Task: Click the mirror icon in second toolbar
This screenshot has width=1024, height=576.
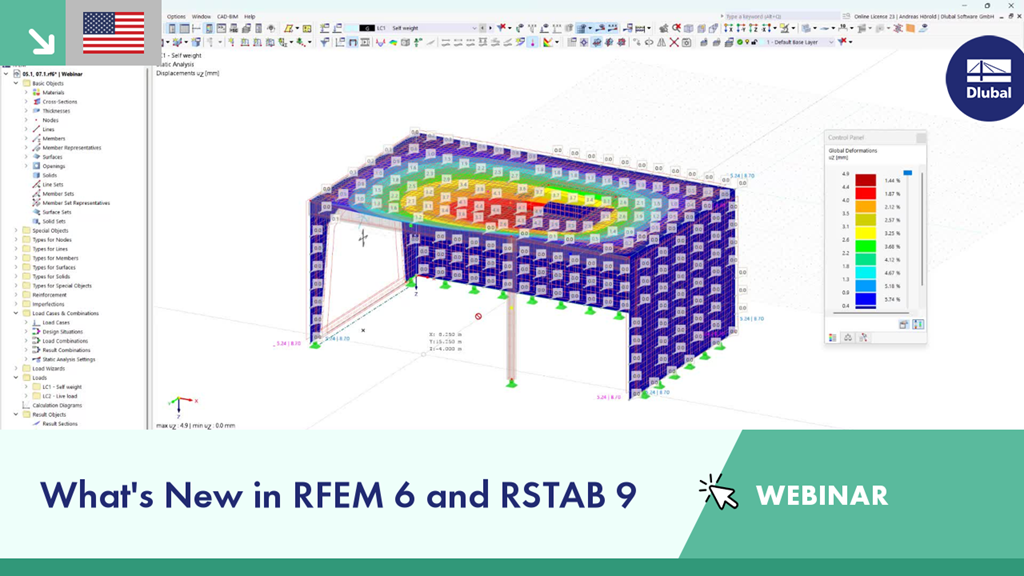Action: [662, 42]
